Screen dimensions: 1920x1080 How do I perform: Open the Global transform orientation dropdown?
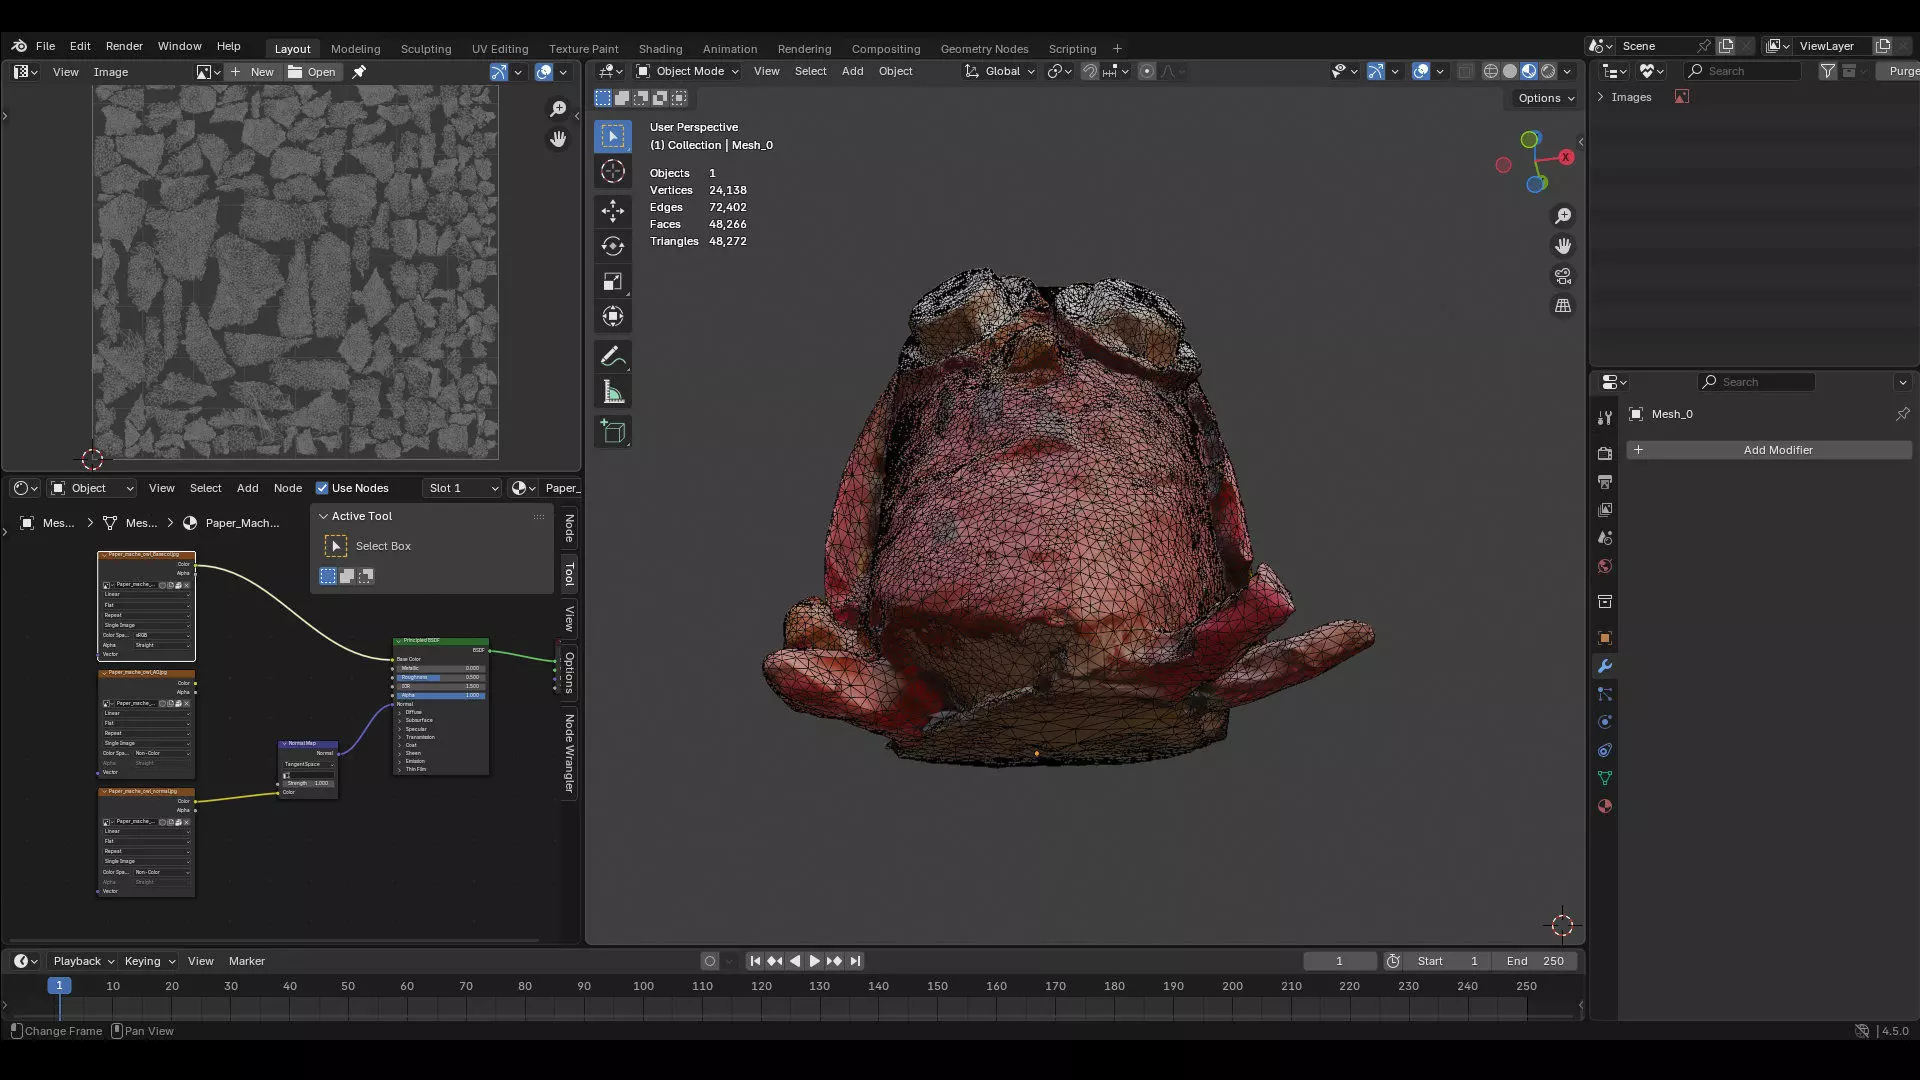pyautogui.click(x=1000, y=71)
